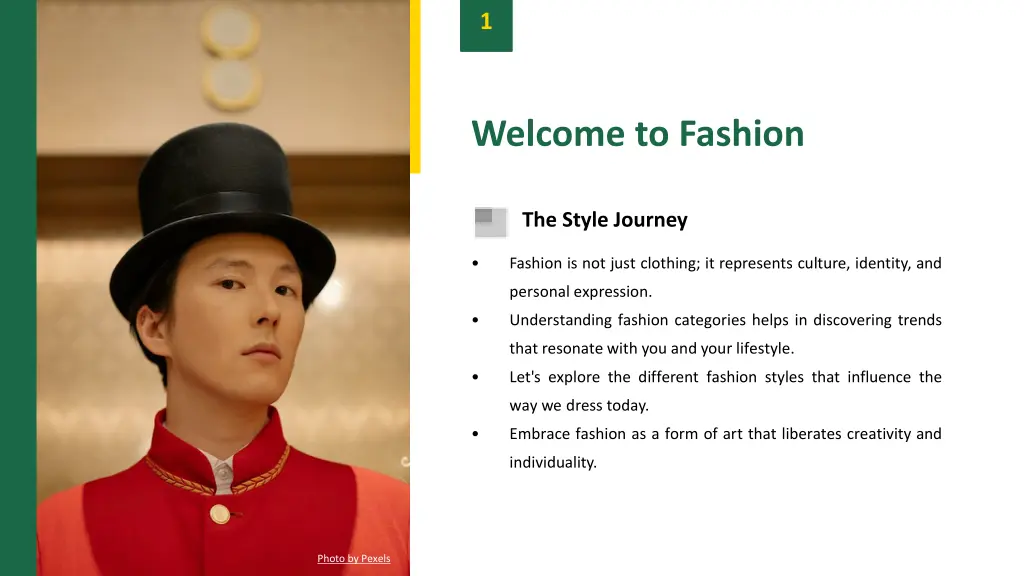Viewport: 1024px width, 576px height.
Task: Click the bullet dot before Fashion is not just
Action: pos(475,263)
